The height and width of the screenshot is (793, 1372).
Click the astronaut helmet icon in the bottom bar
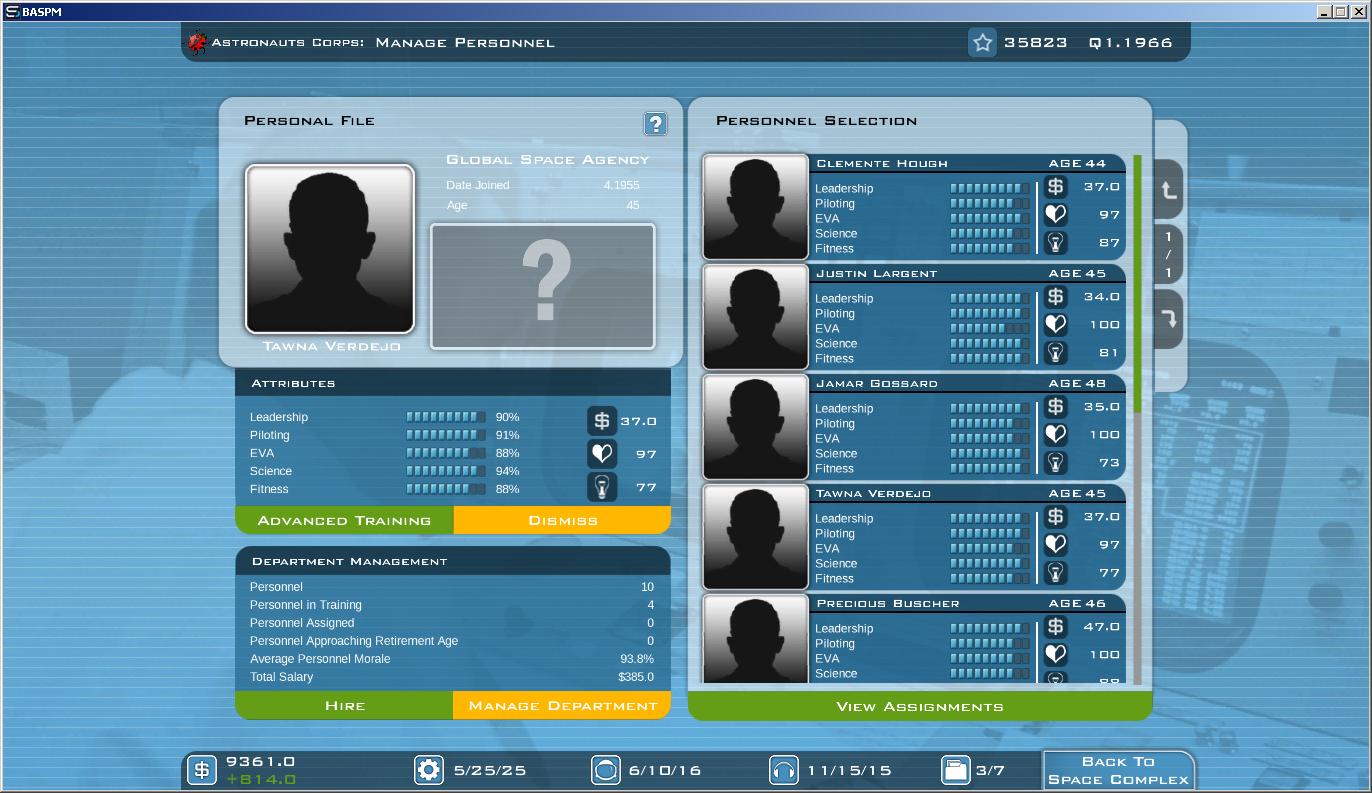click(x=605, y=770)
